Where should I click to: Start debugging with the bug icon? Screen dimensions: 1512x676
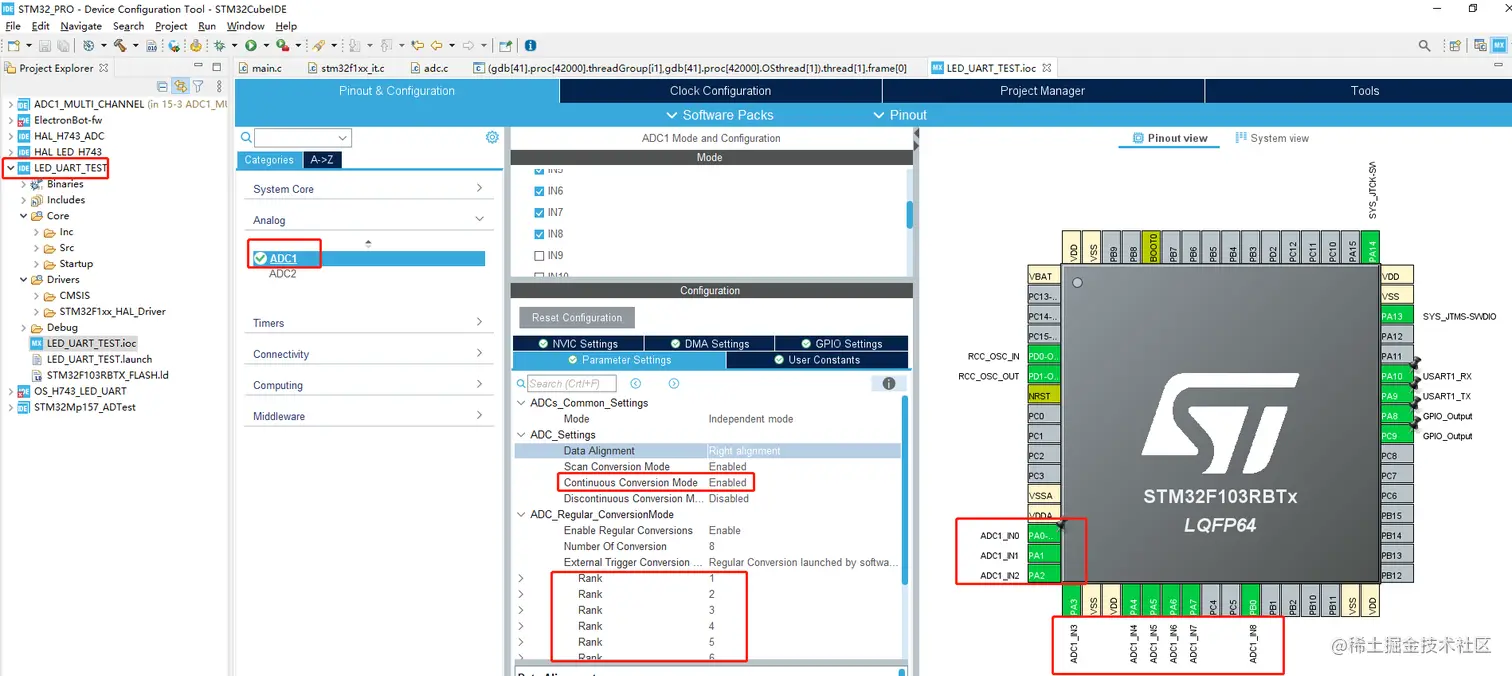click(x=219, y=46)
